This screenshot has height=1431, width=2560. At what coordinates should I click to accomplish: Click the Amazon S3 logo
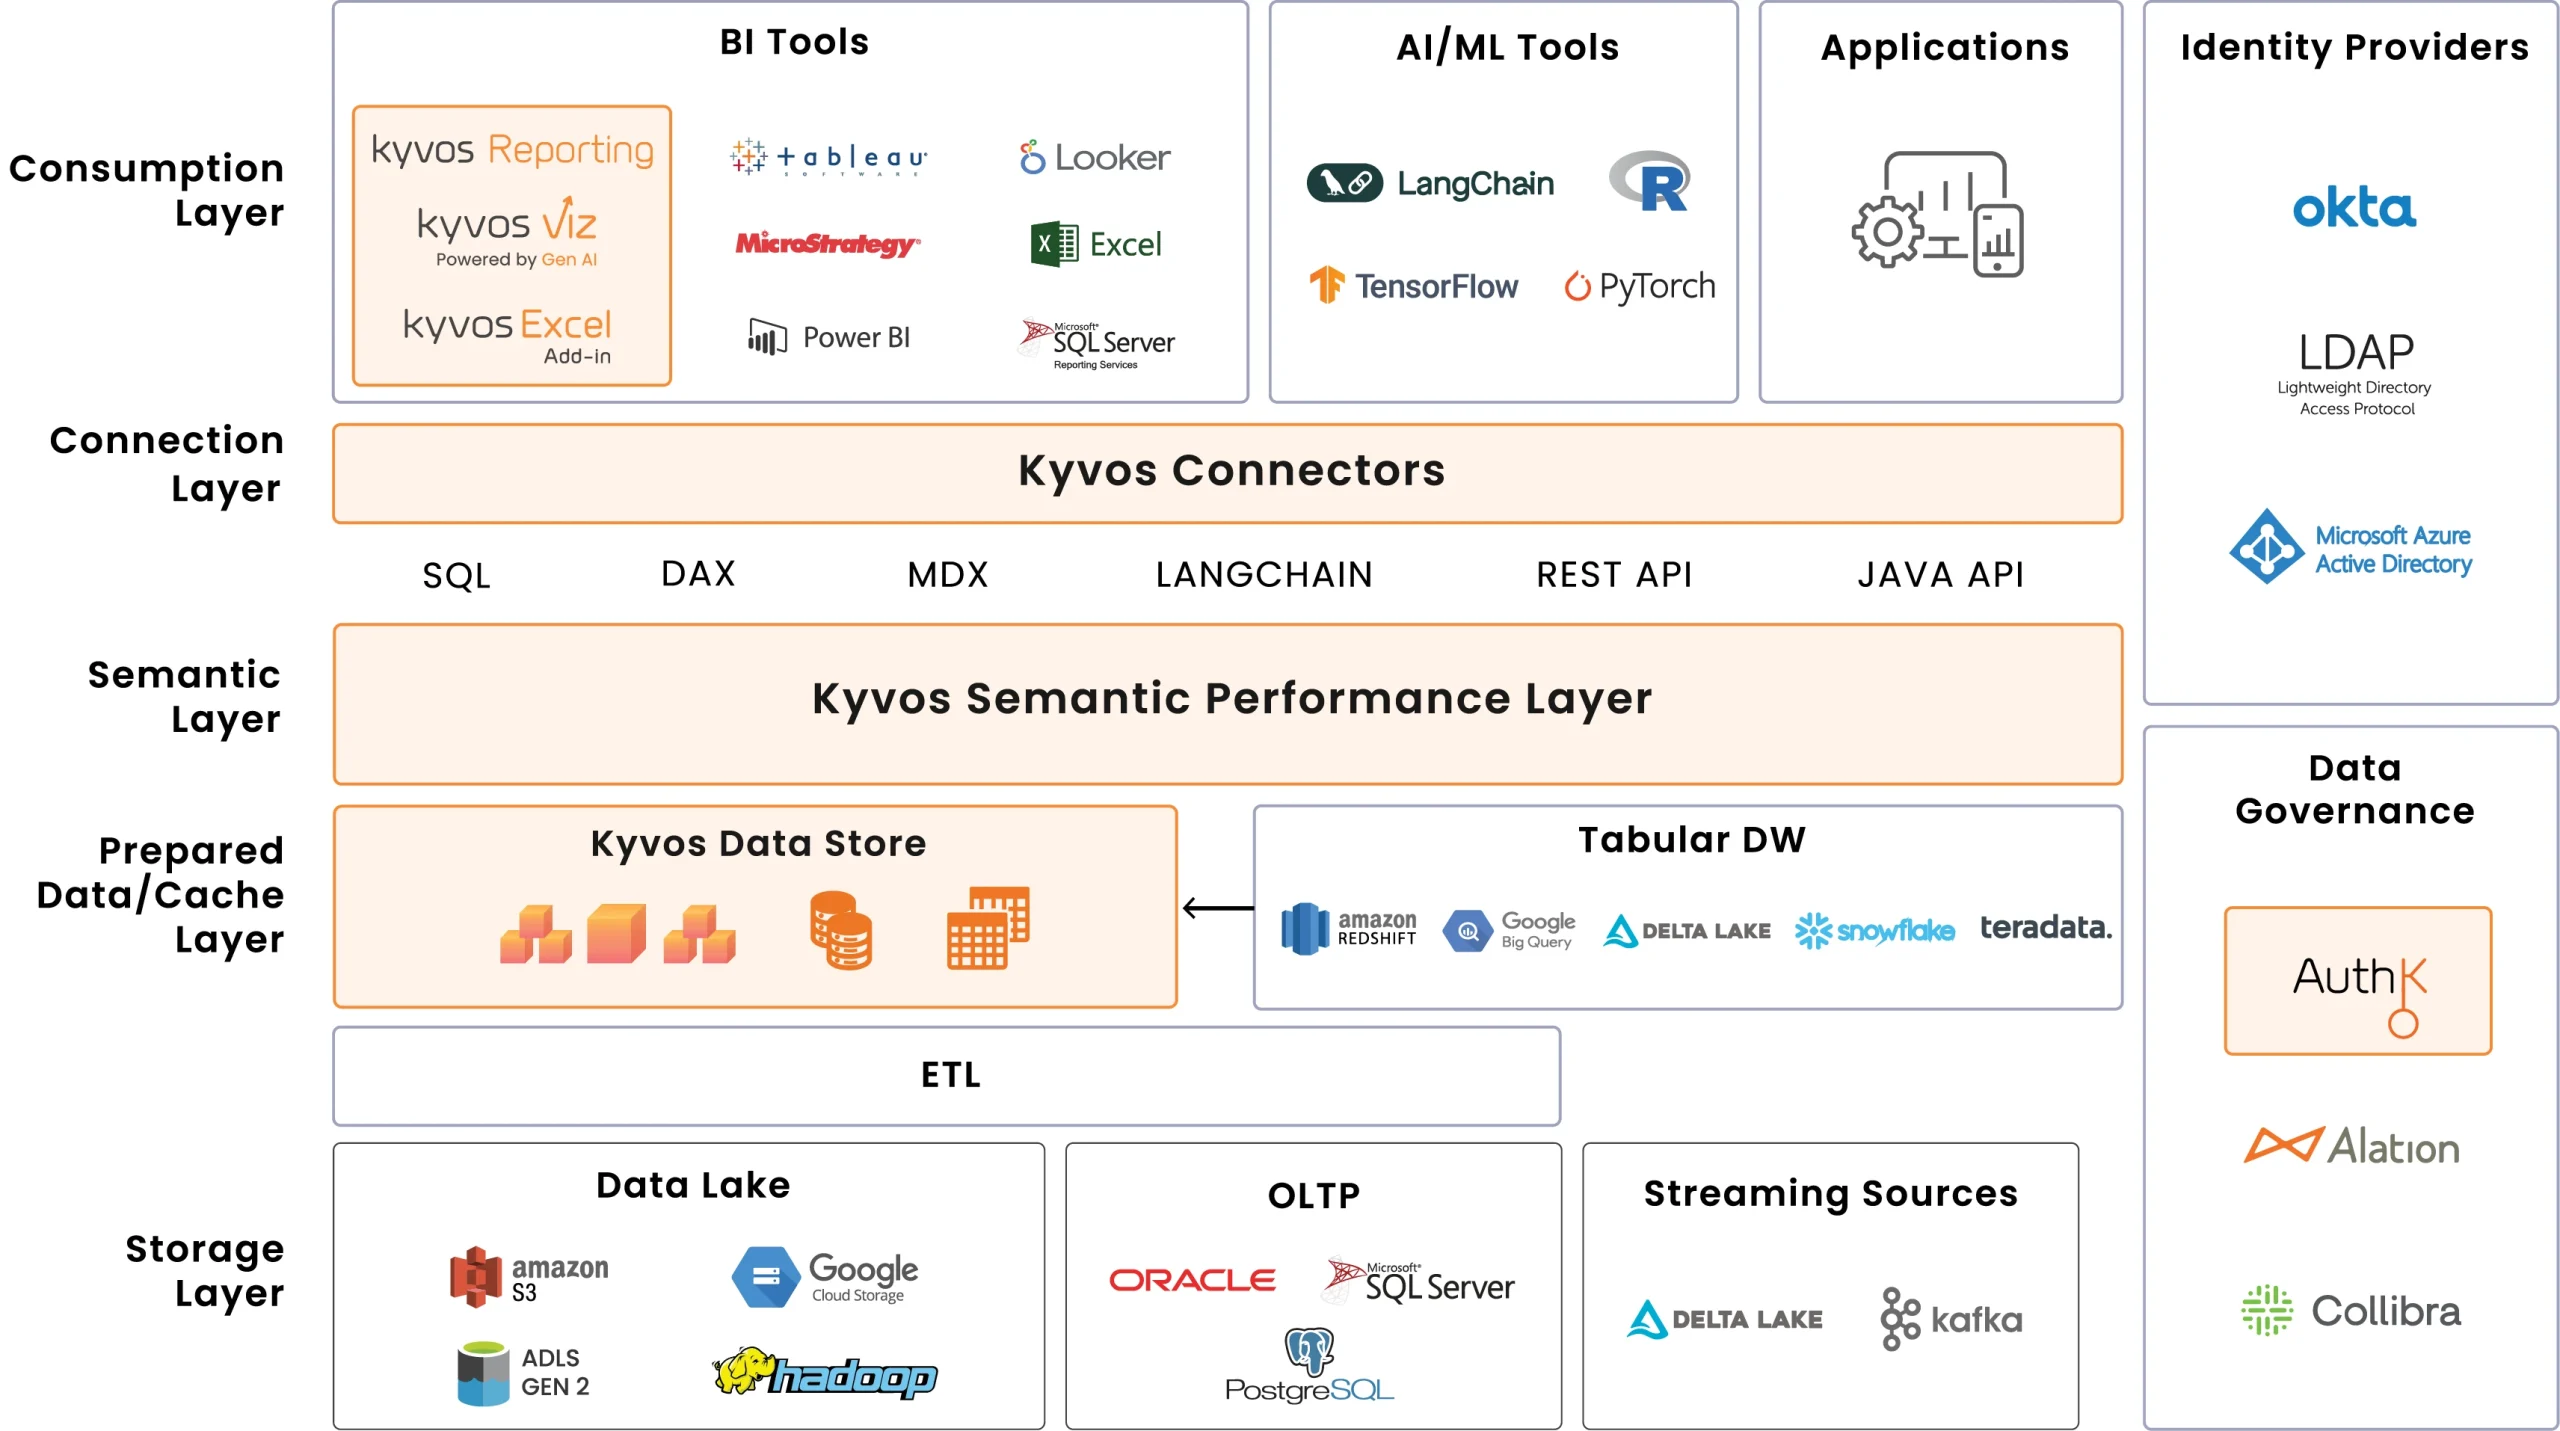pyautogui.click(x=529, y=1277)
